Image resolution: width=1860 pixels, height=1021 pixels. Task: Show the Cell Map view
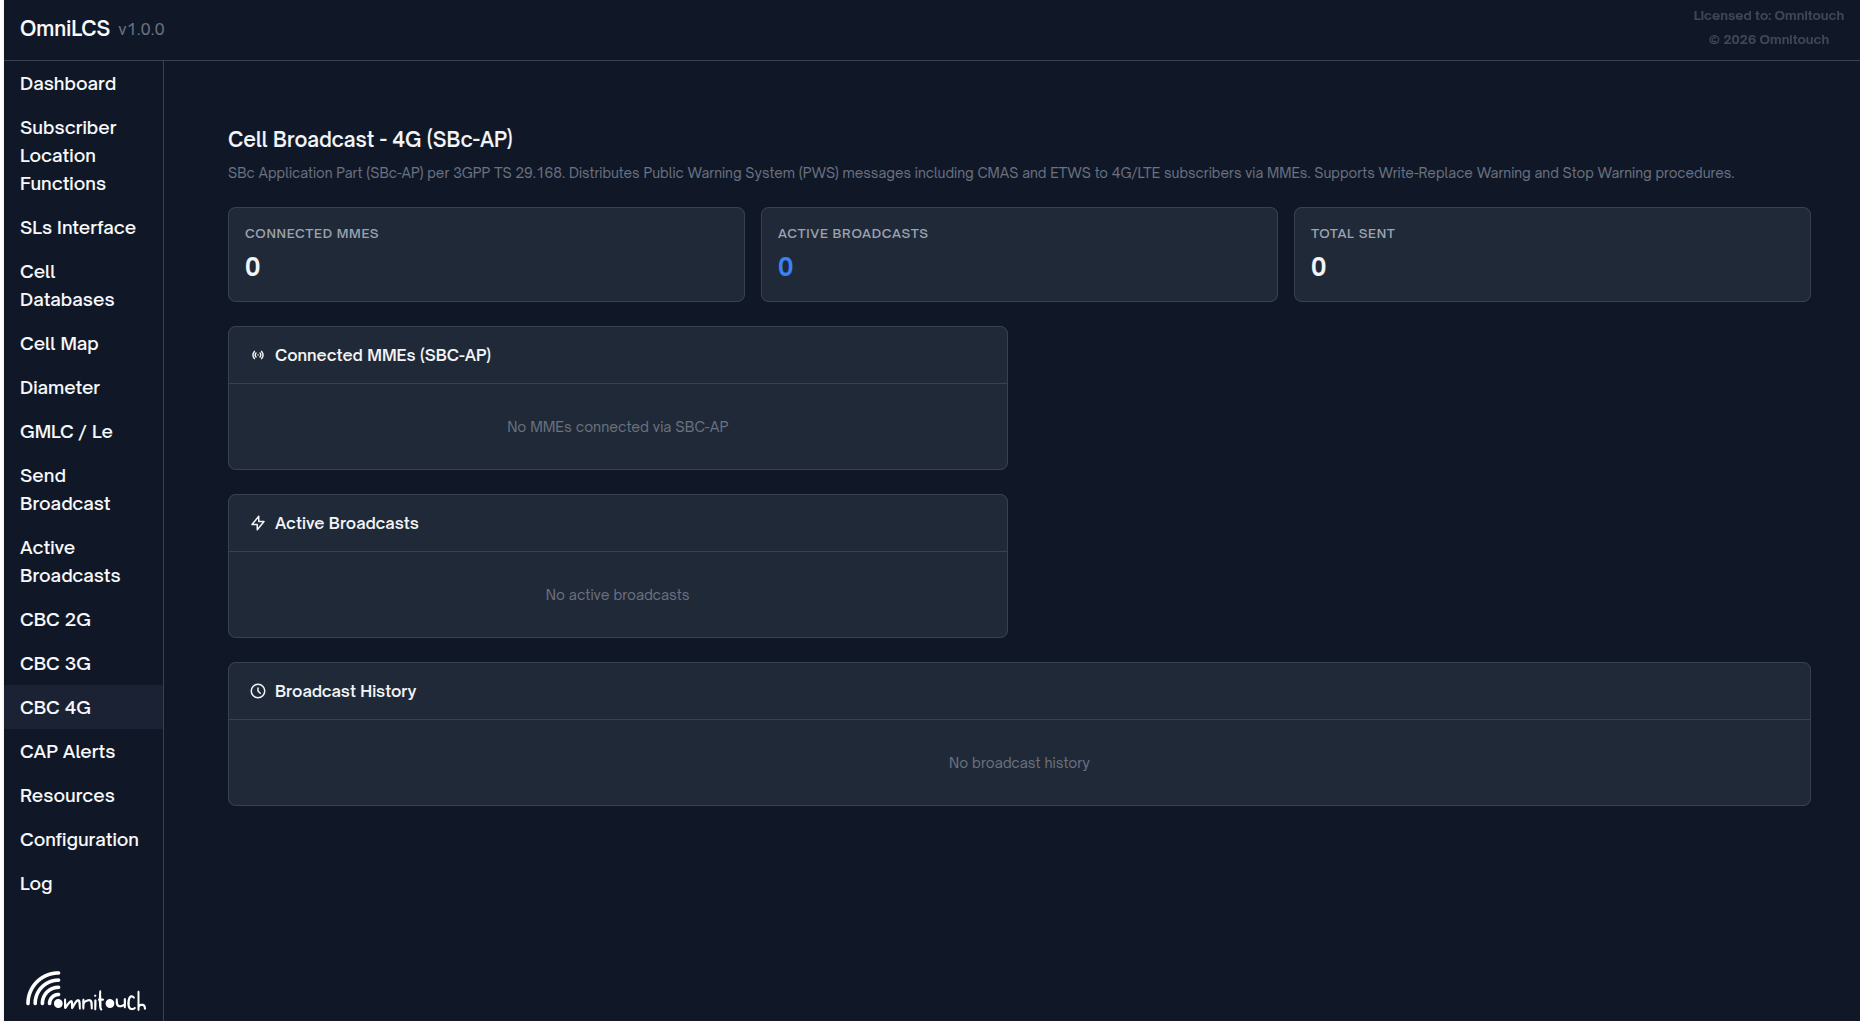(x=59, y=344)
